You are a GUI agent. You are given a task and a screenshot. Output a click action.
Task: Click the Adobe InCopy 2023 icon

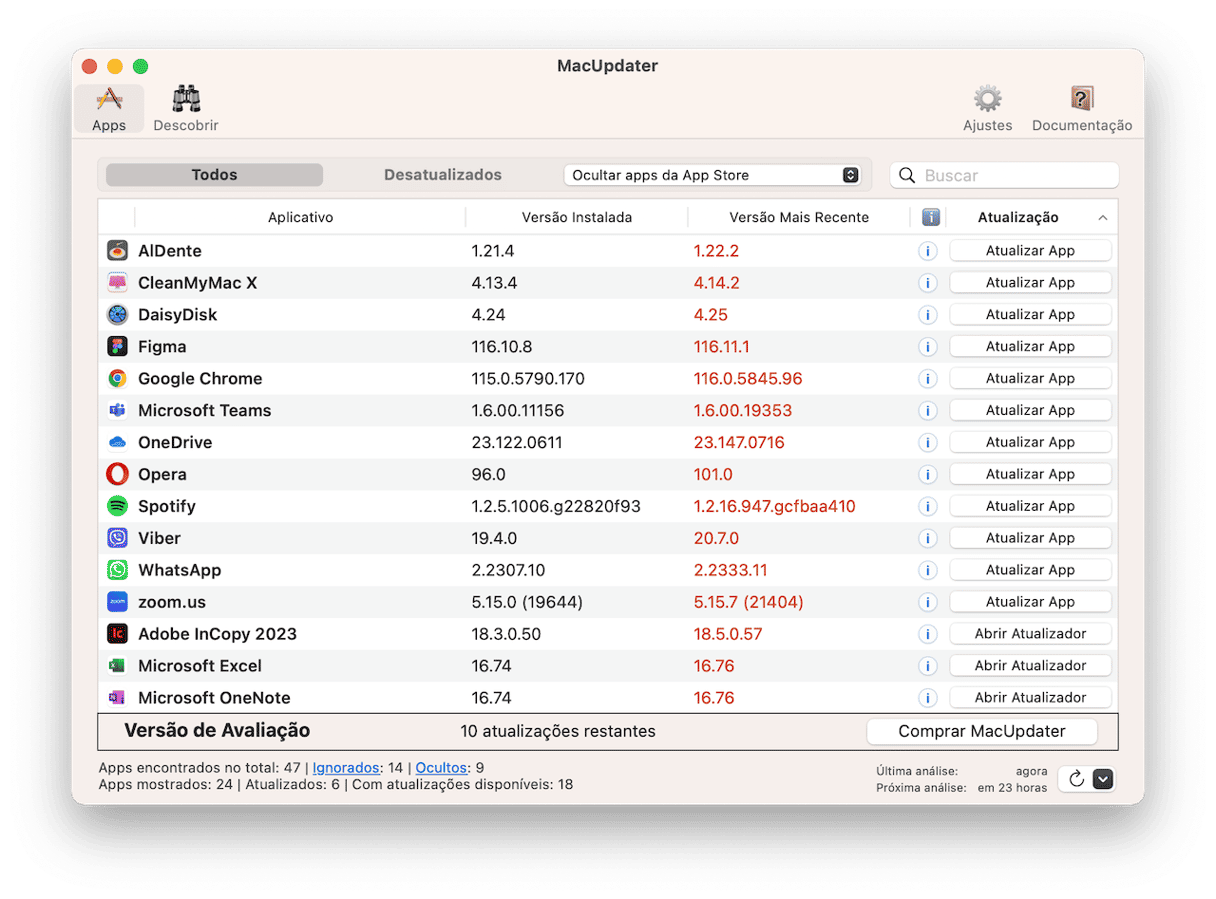[x=118, y=635]
